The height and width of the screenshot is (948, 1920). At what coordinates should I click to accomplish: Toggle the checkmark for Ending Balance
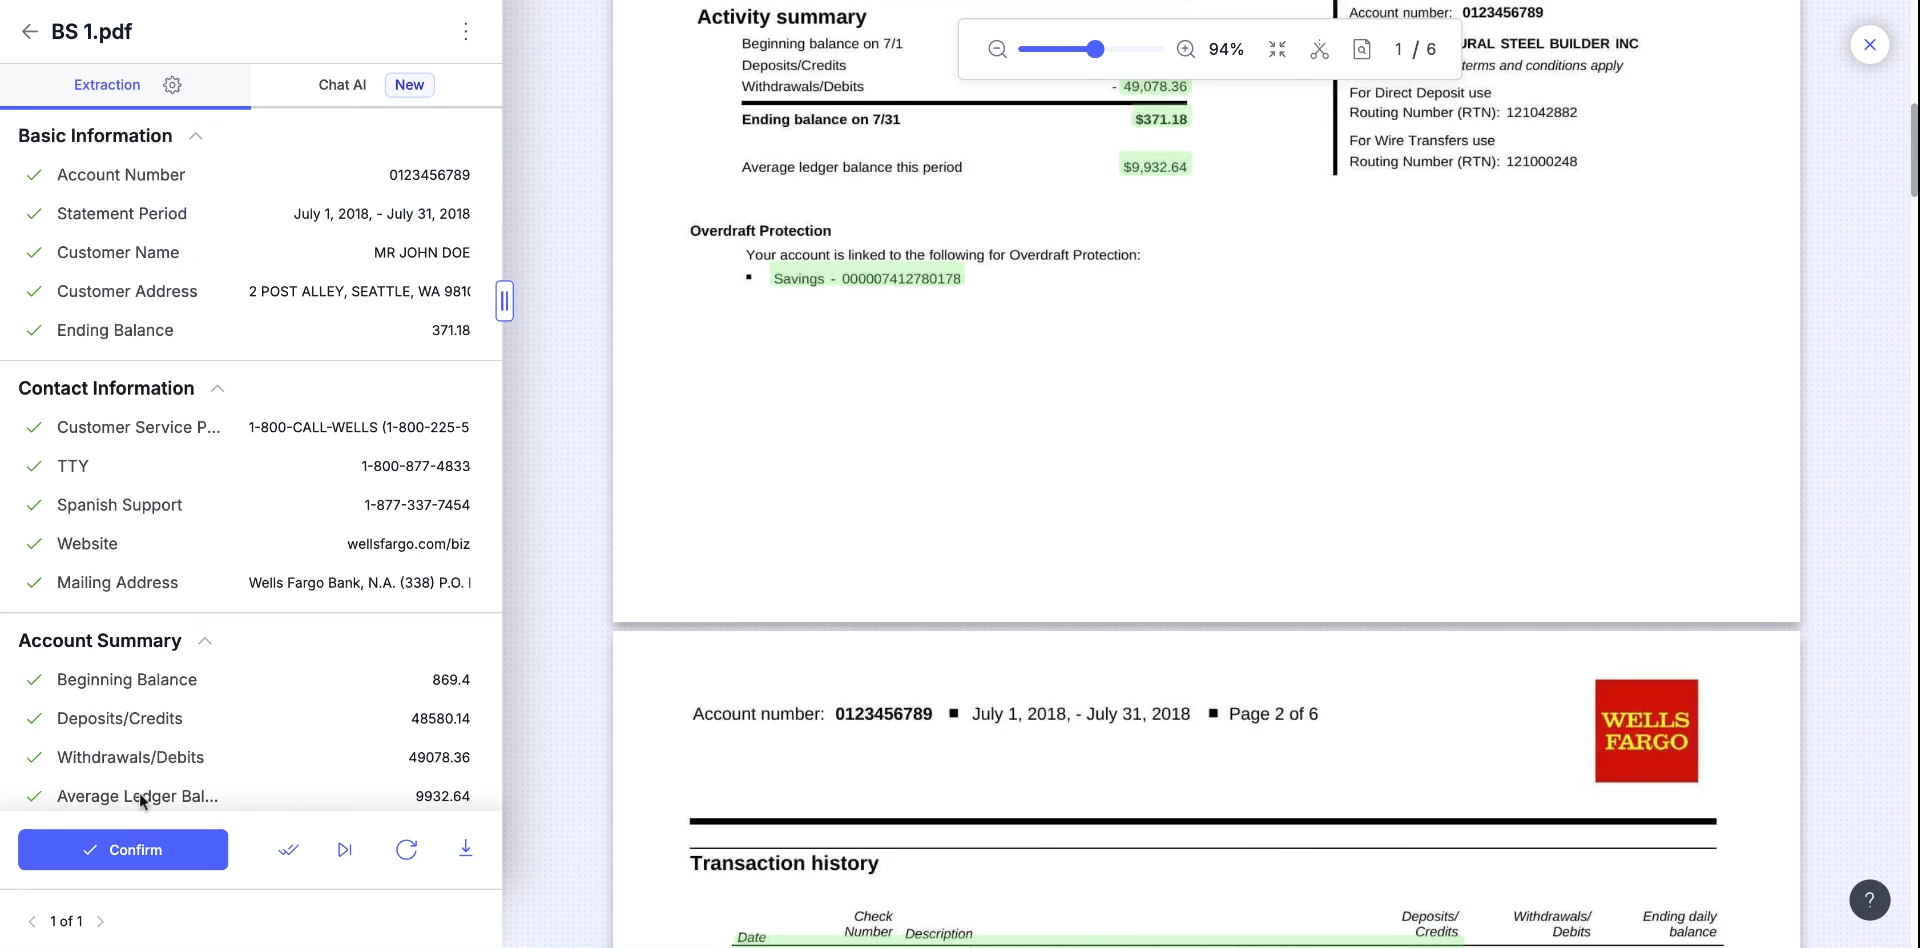[x=34, y=331]
